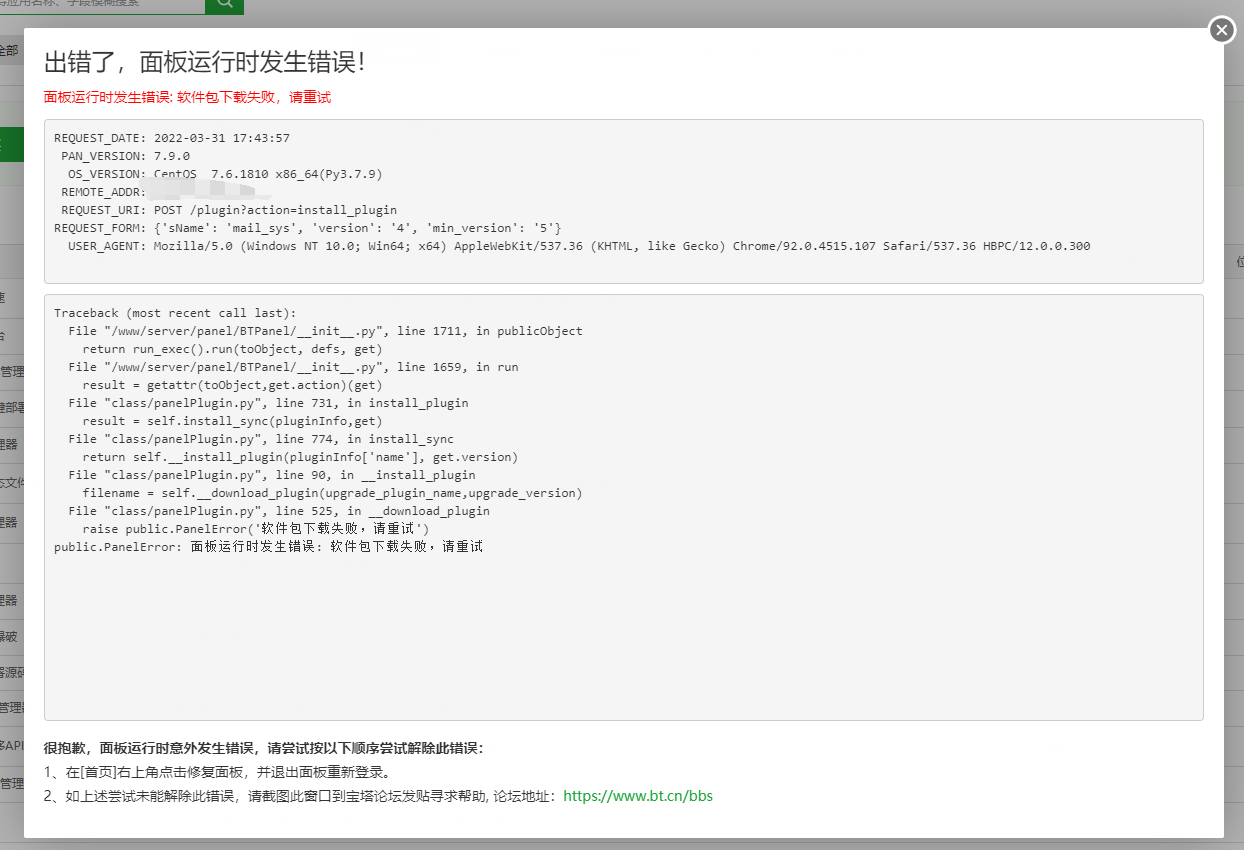The width and height of the screenshot is (1244, 850).
Task: Click the traceback line 1659 "in run" entry
Action: [x=293, y=367]
